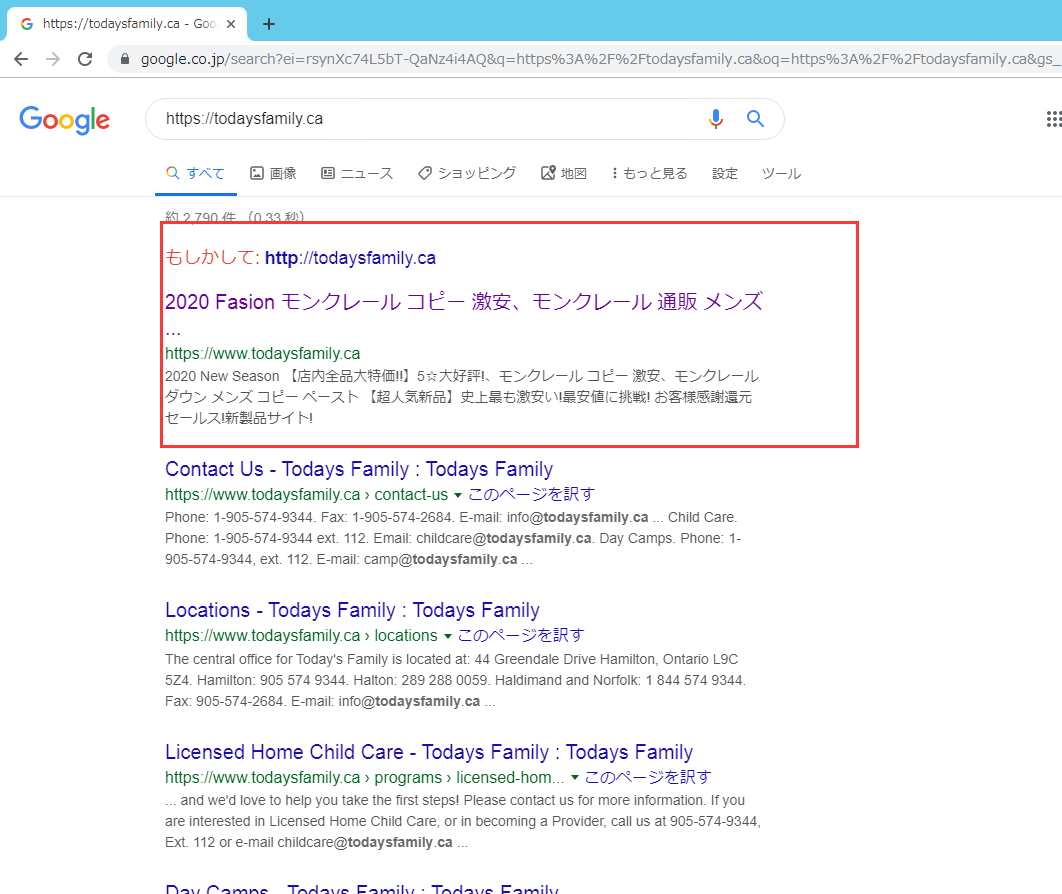Screen dimensions: 1062x894
Task: Switch to ニュース news tab
Action: [357, 173]
